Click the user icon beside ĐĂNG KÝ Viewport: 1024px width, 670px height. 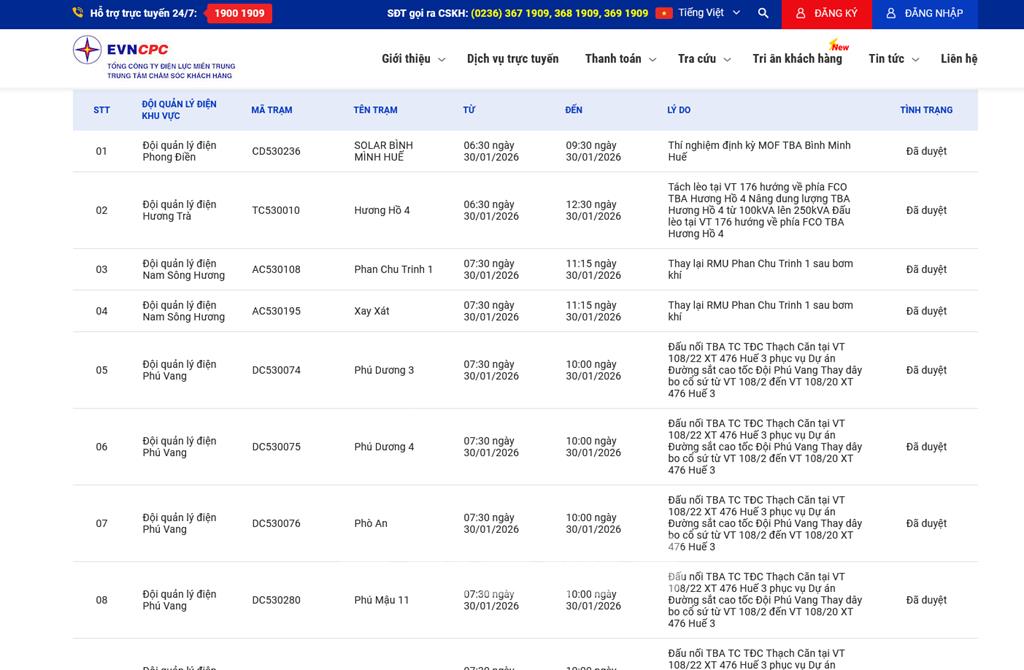pyautogui.click(x=800, y=13)
